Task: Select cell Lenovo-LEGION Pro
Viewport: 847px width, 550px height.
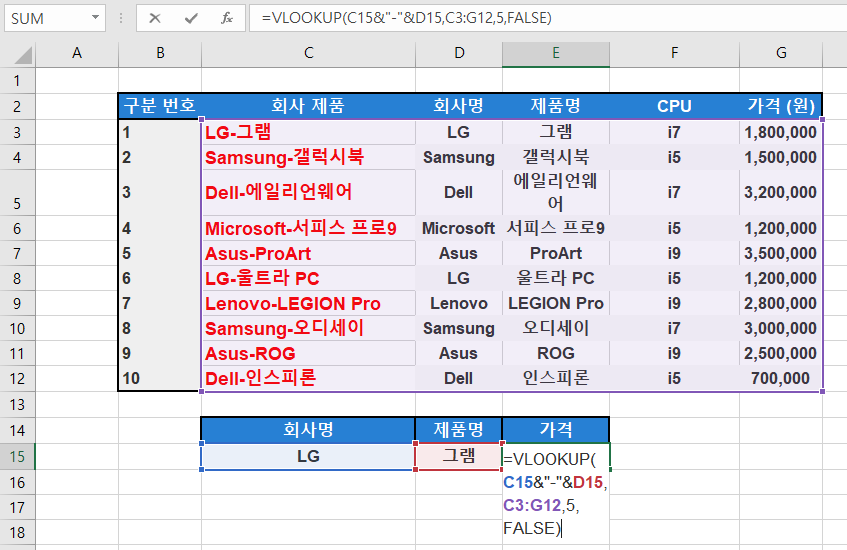Action: click(x=308, y=303)
